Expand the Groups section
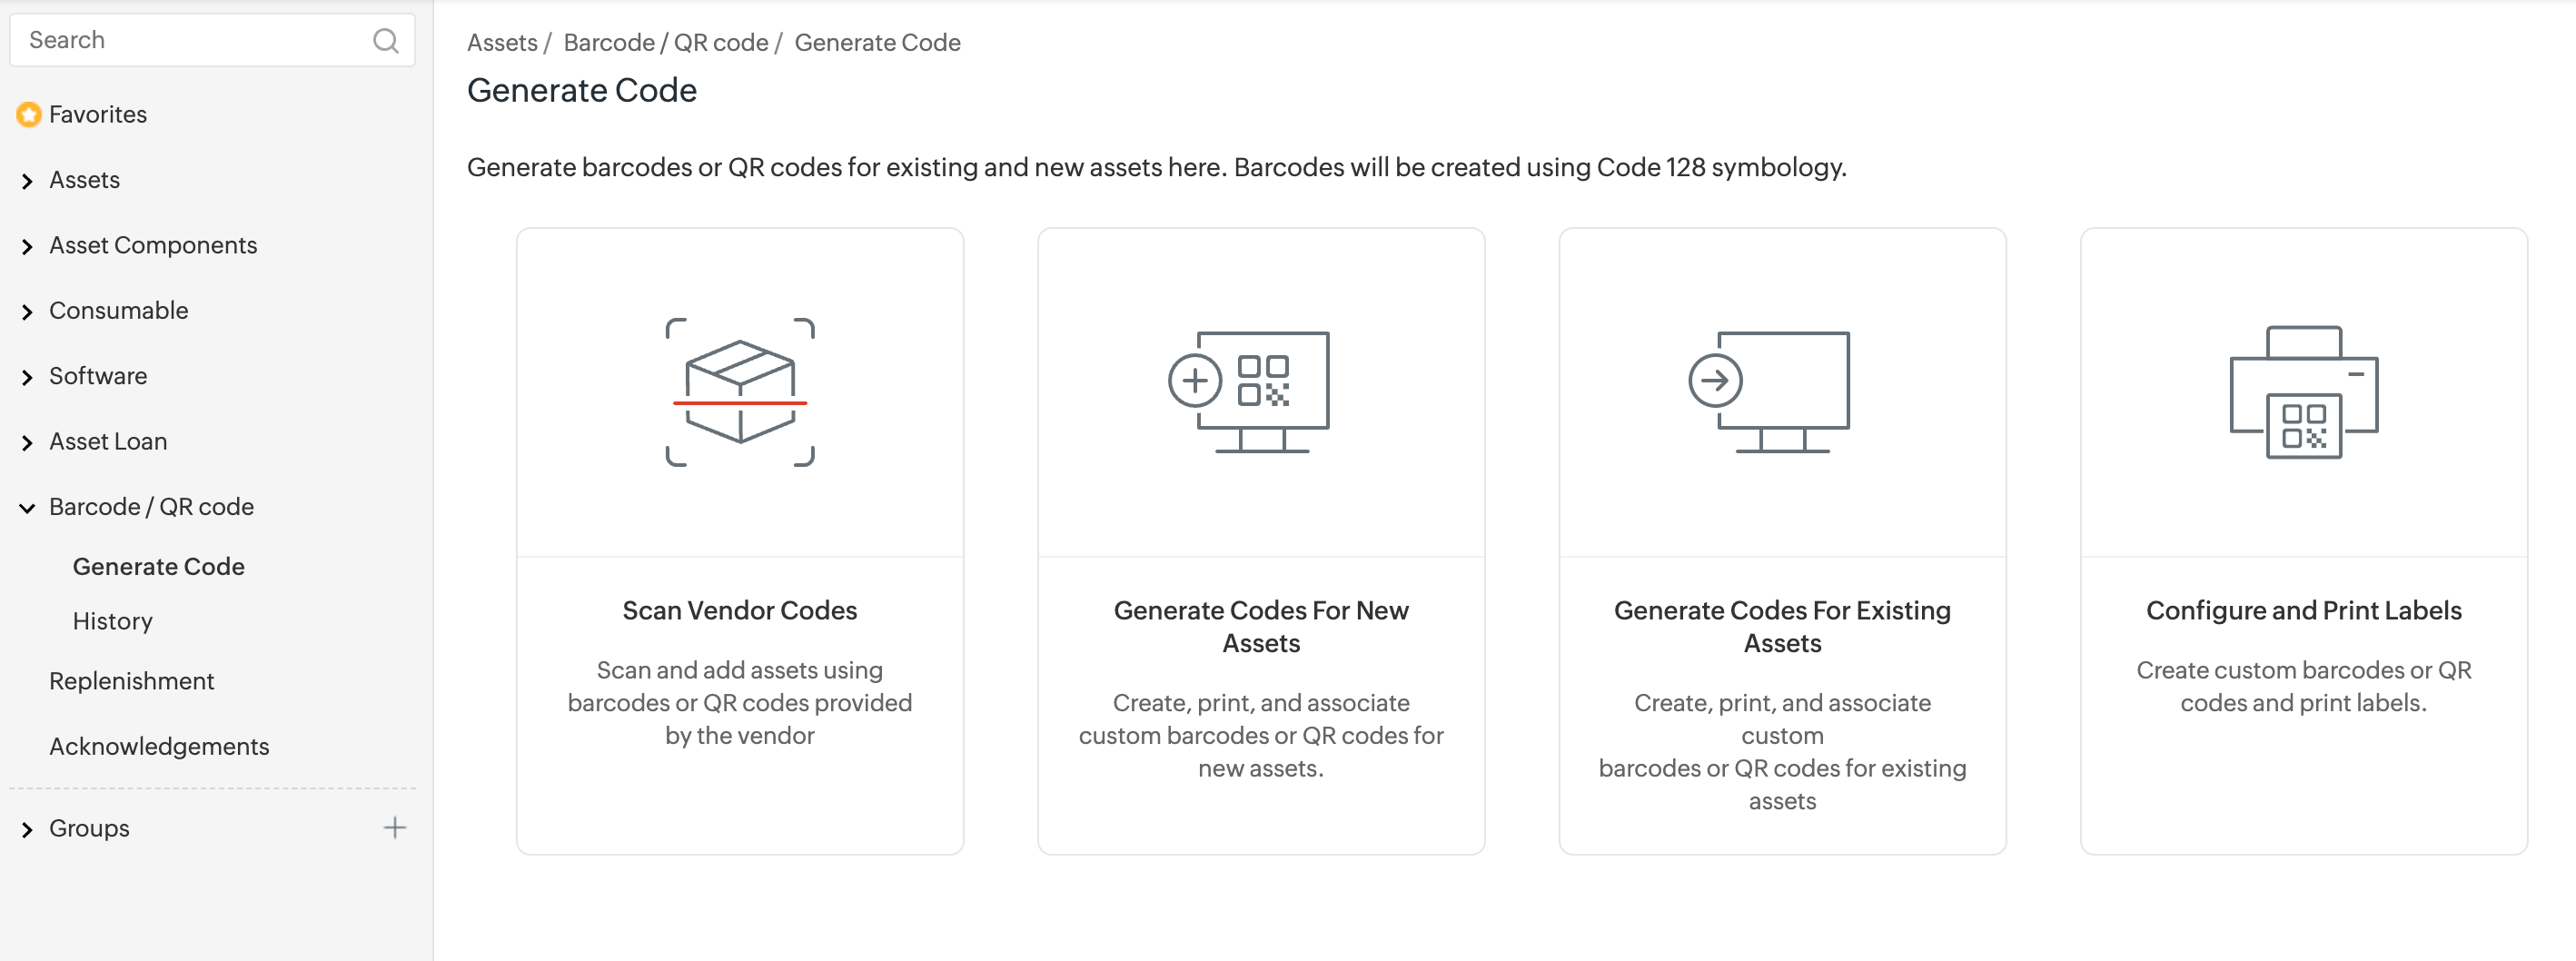 28,829
